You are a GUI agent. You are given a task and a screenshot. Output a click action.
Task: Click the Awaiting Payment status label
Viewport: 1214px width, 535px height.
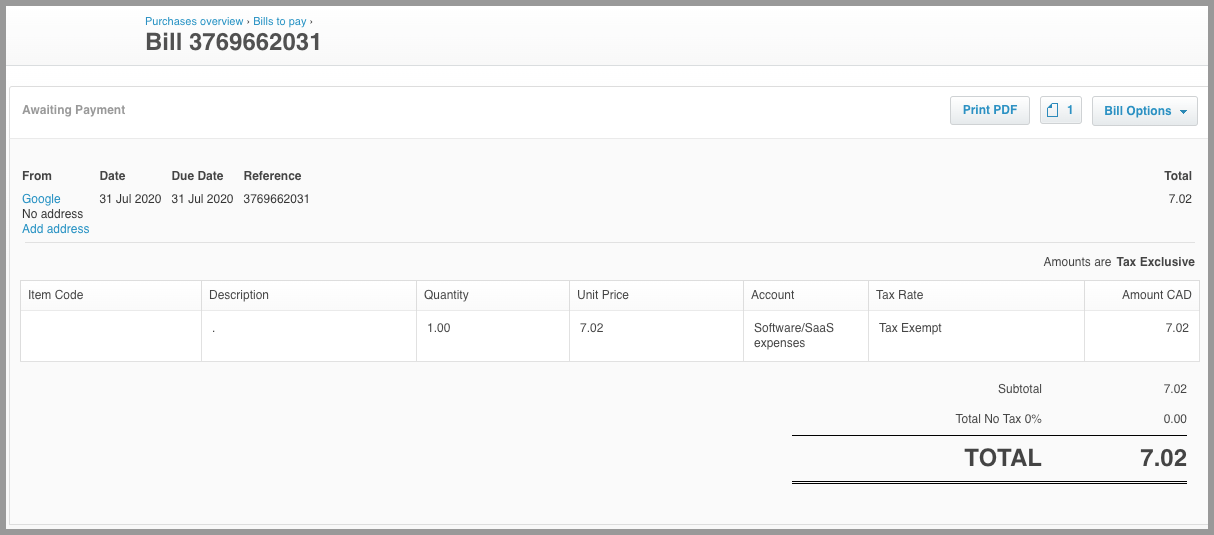[74, 110]
